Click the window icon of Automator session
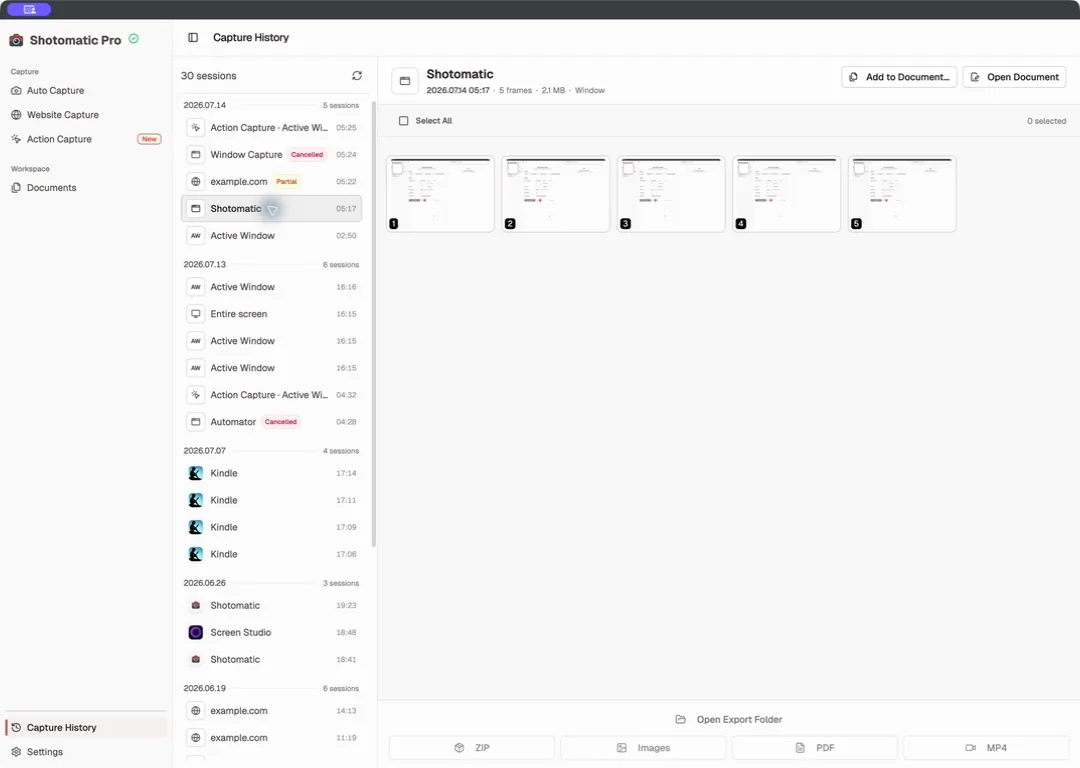The width and height of the screenshot is (1080, 768). pyautogui.click(x=196, y=422)
